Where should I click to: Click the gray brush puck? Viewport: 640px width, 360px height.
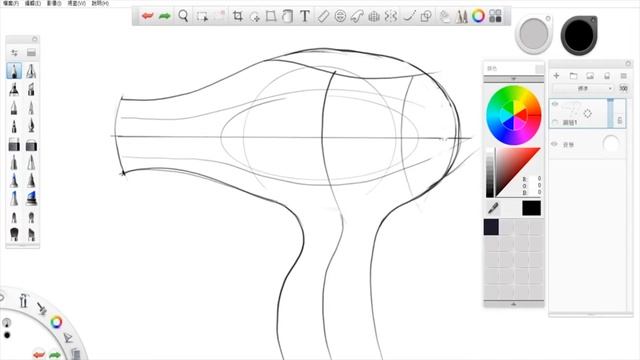coord(533,34)
